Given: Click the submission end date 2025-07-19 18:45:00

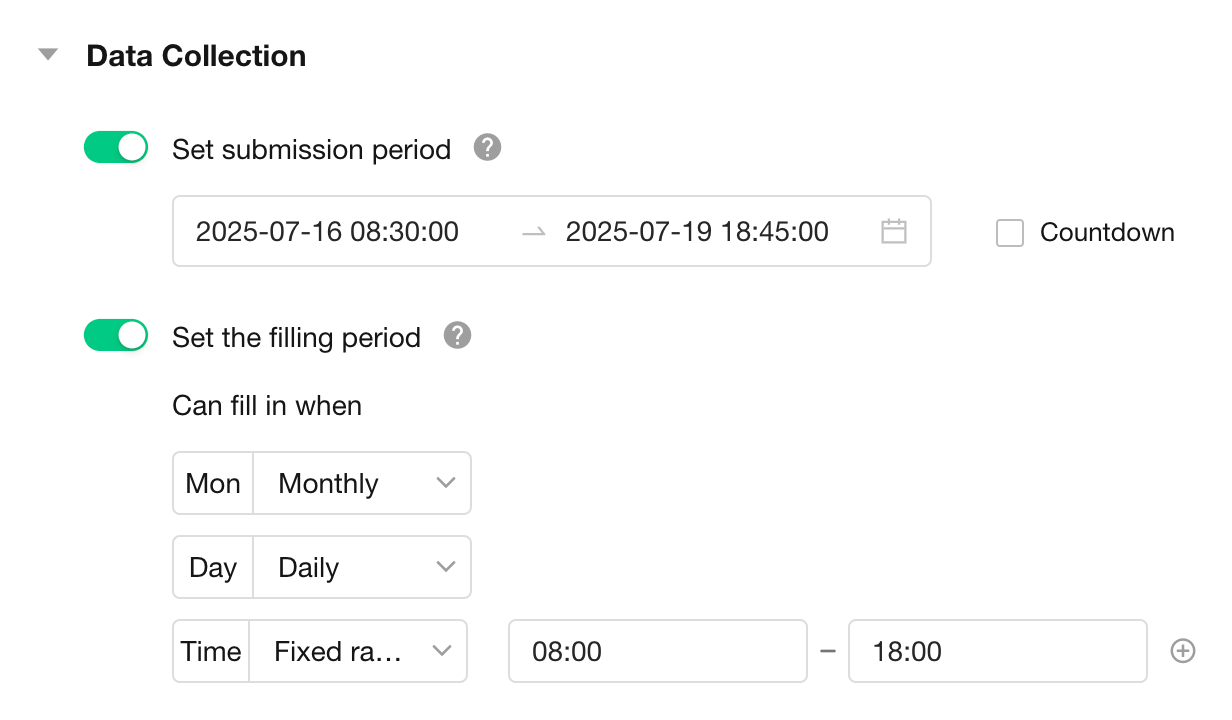Looking at the screenshot, I should 697,232.
